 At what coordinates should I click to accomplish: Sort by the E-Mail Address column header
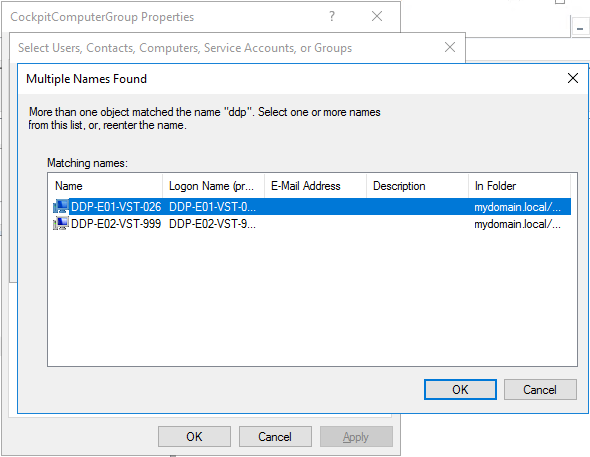click(315, 186)
